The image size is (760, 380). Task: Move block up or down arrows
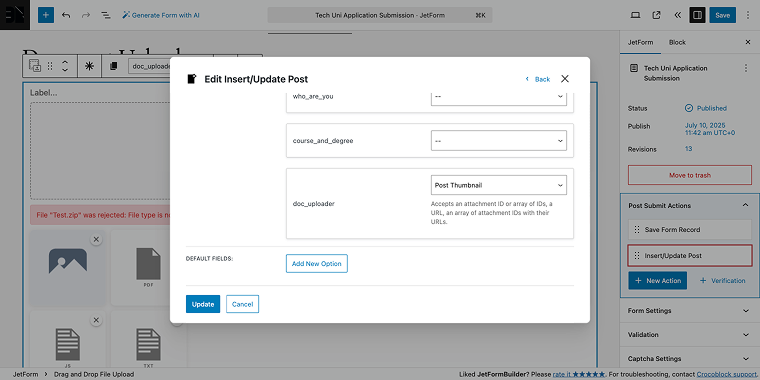pos(65,66)
